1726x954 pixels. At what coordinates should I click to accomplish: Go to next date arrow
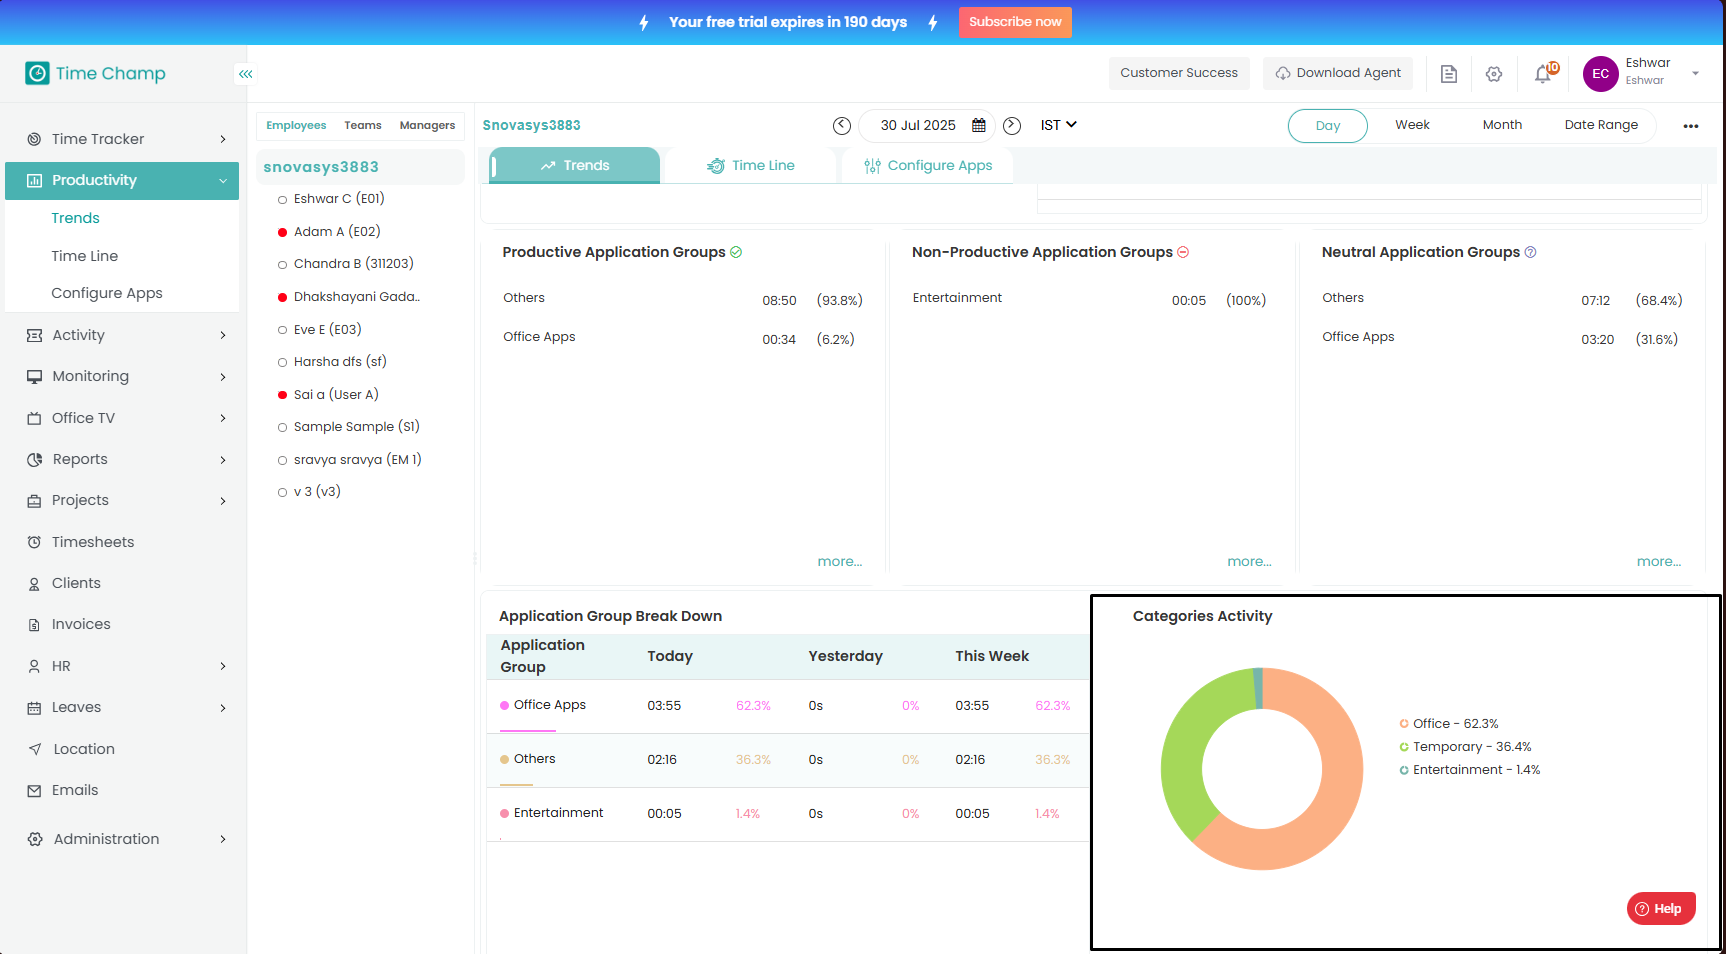[1012, 125]
